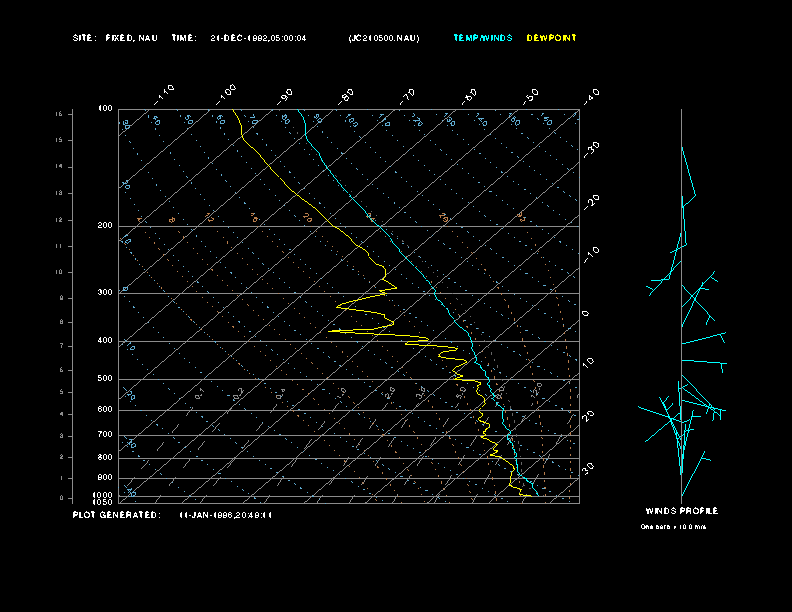Click the -20 temperature label on right axis
This screenshot has height=612, width=792.
[591, 202]
